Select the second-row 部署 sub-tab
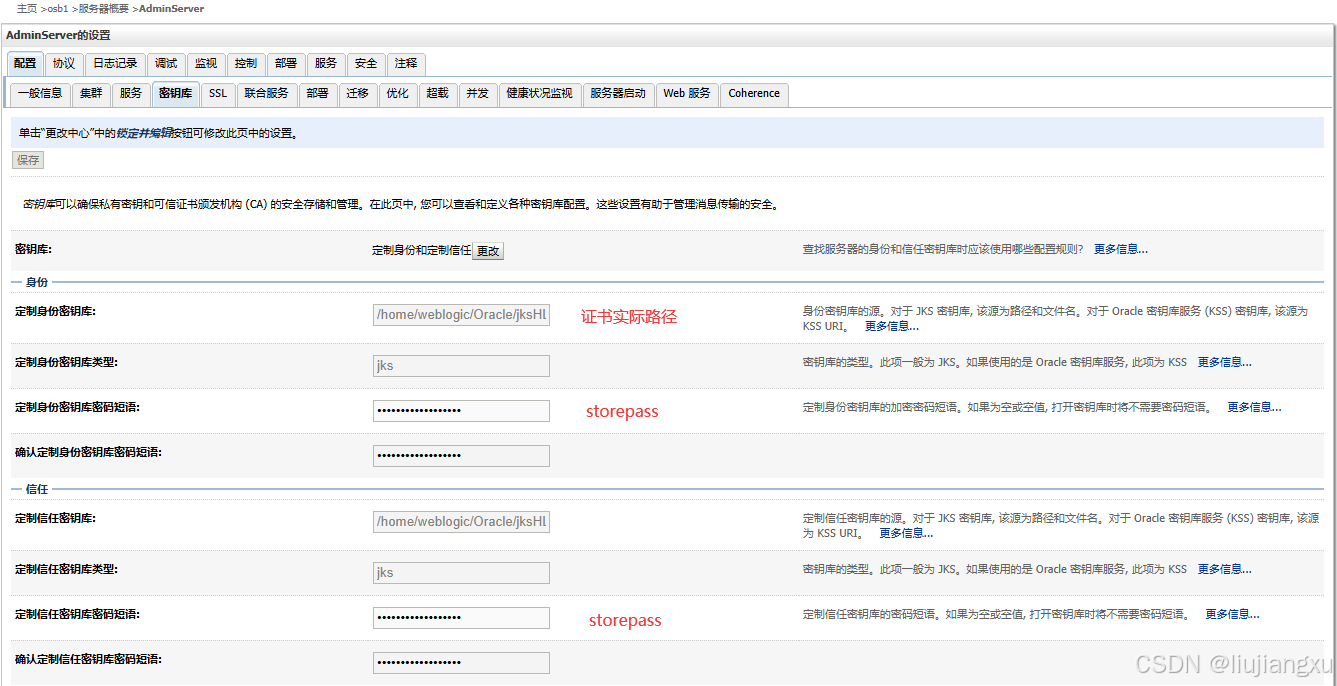Viewport: 1337px width, 686px height. (318, 94)
